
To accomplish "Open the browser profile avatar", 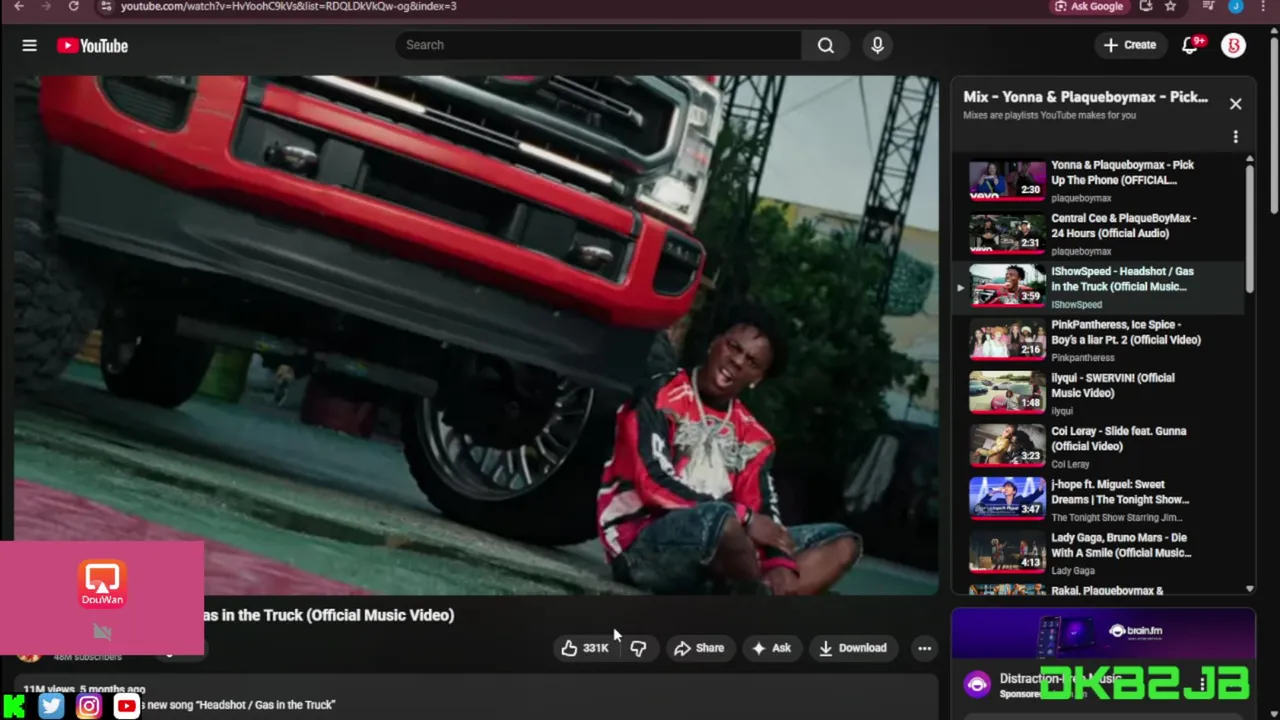I will tap(1236, 6).
